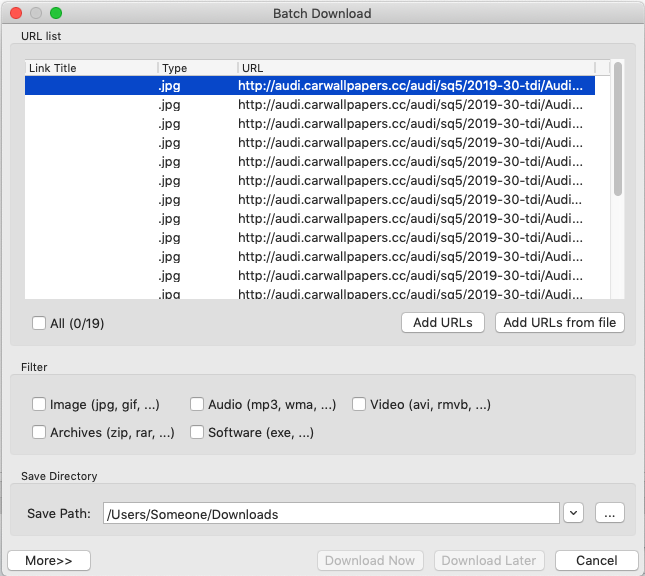Image resolution: width=645 pixels, height=576 pixels.
Task: Sort by the URL column header
Action: click(416, 68)
